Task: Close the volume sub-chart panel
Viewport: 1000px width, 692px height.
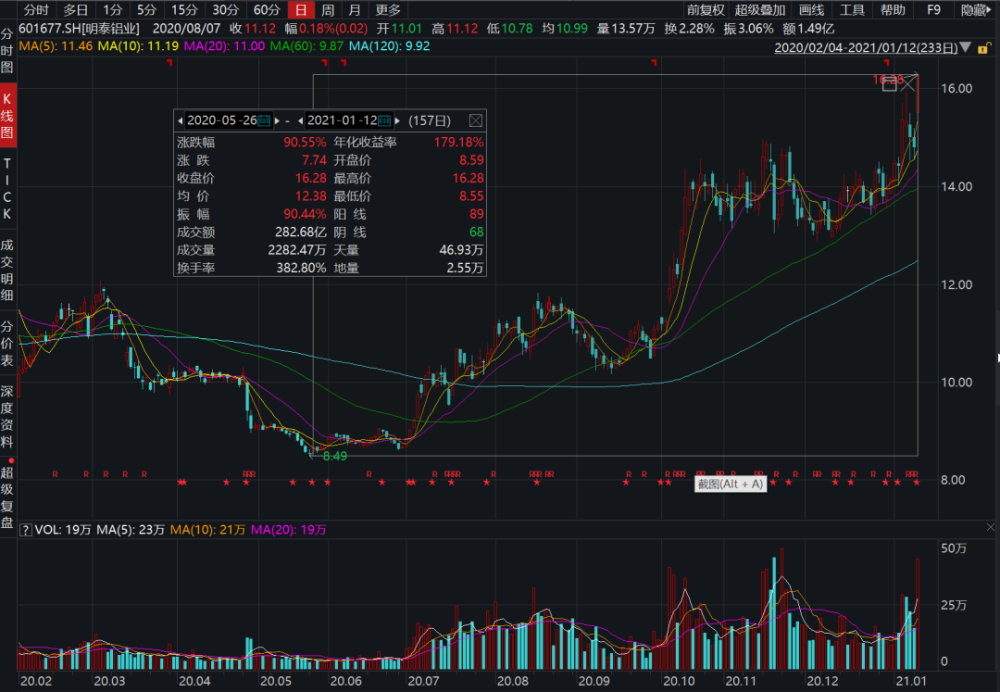Action: click(x=990, y=527)
